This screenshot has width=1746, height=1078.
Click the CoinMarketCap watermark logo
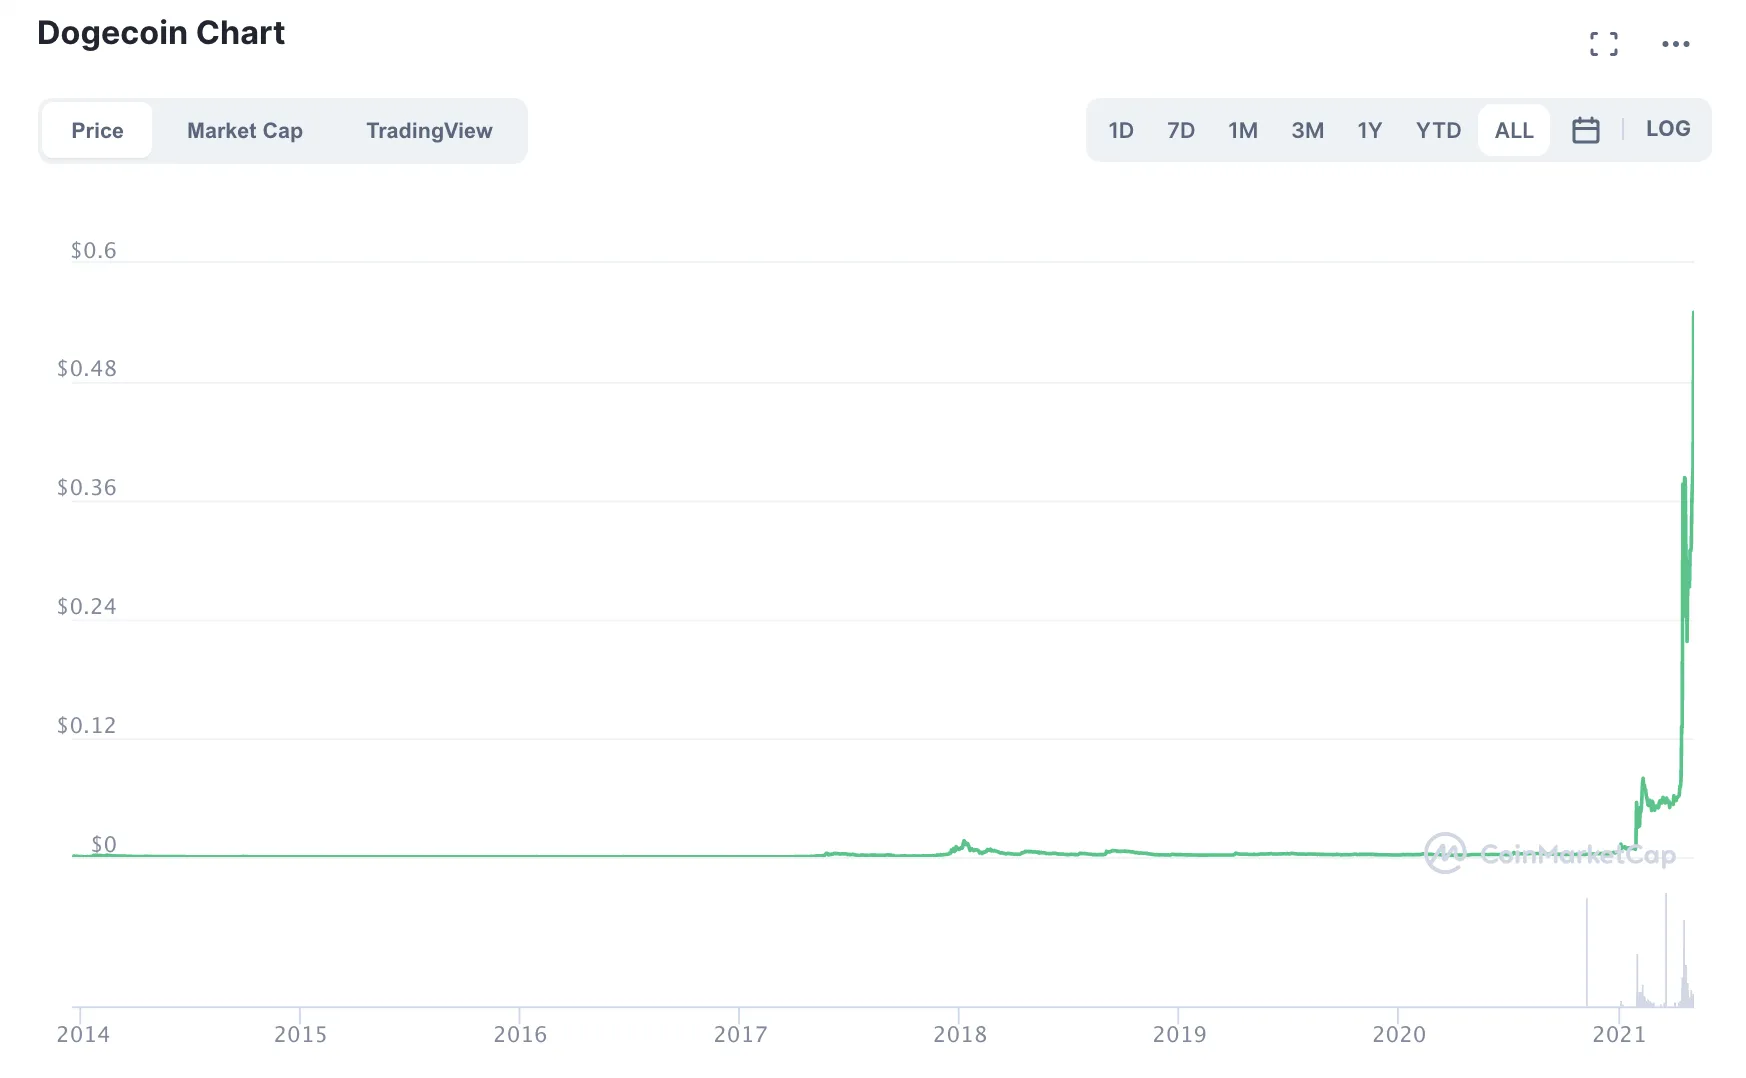pos(1549,854)
